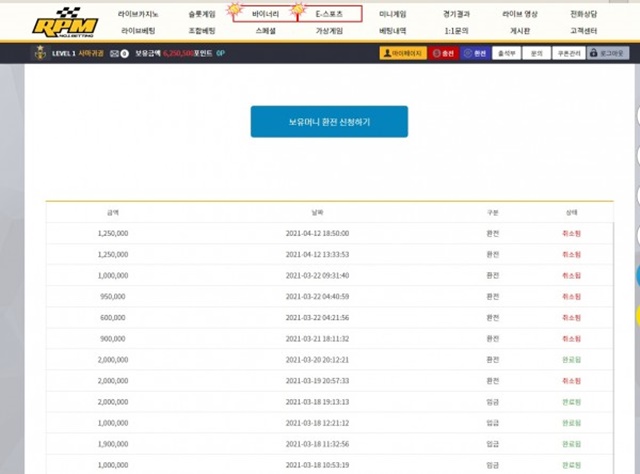Open 쿠폰관리 button
This screenshot has height=474, width=640.
coord(569,53)
